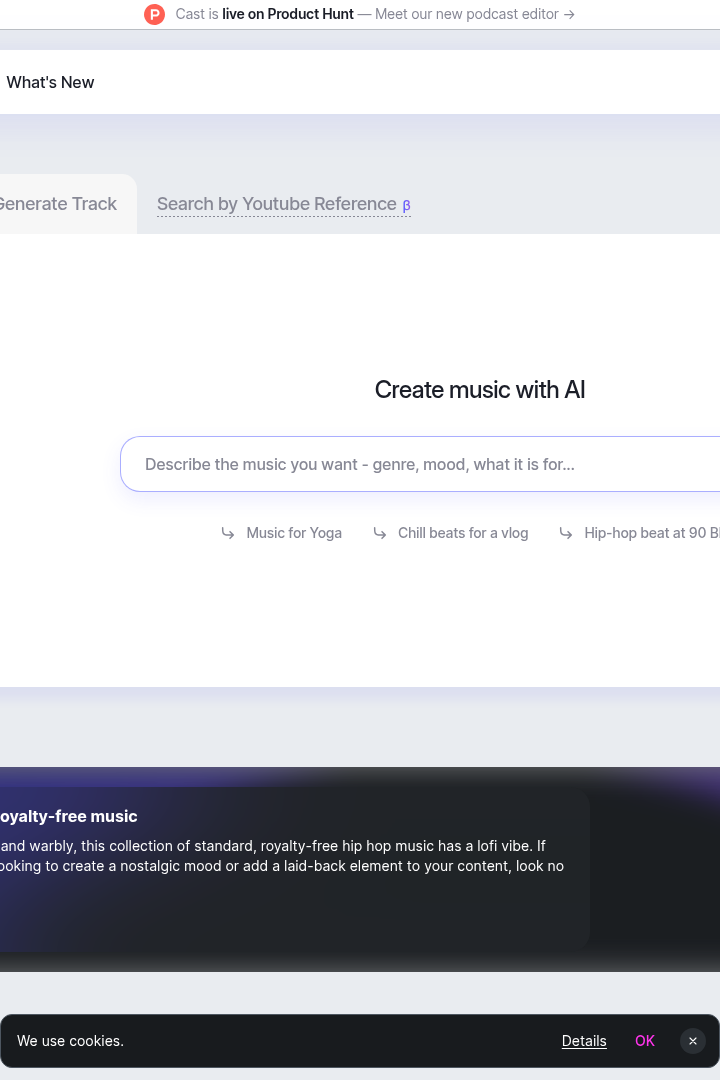Viewport: 720px width, 1080px height.
Task: Click the Create music with AI heading
Action: [480, 390]
